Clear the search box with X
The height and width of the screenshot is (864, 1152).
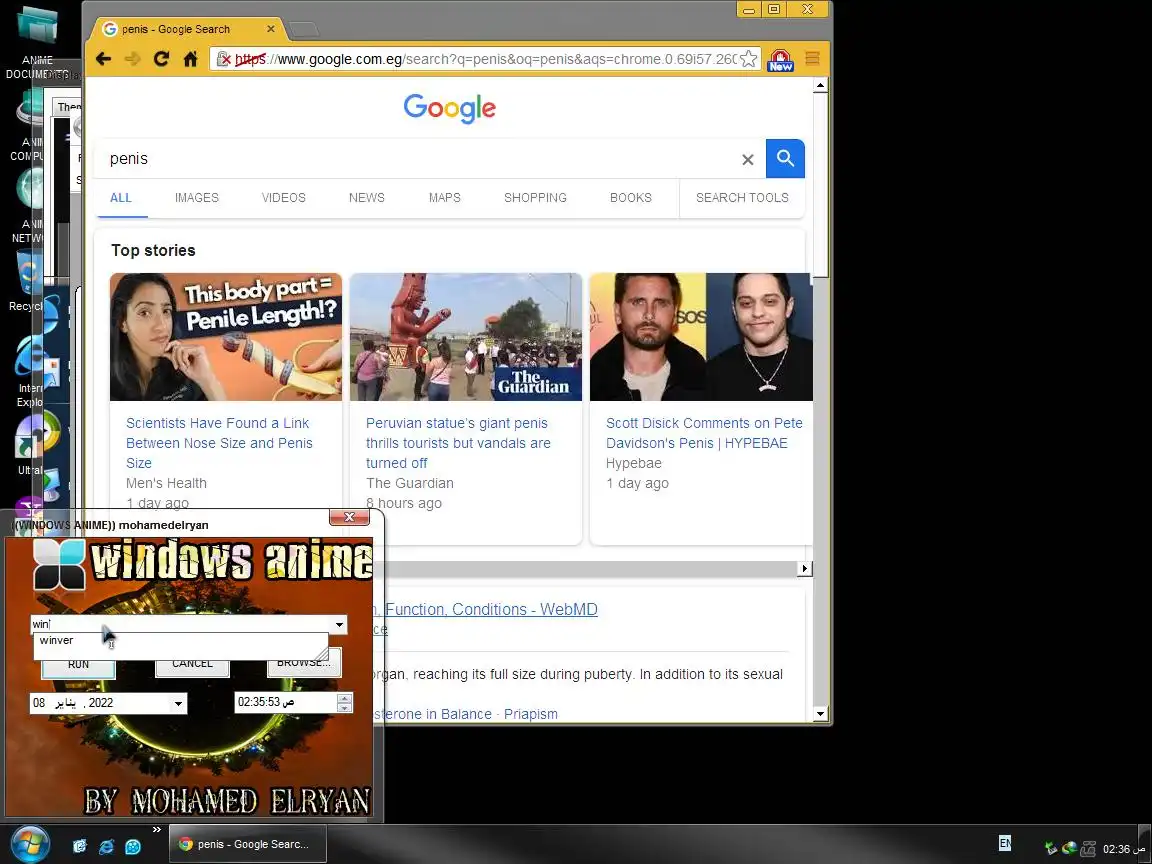pos(747,159)
